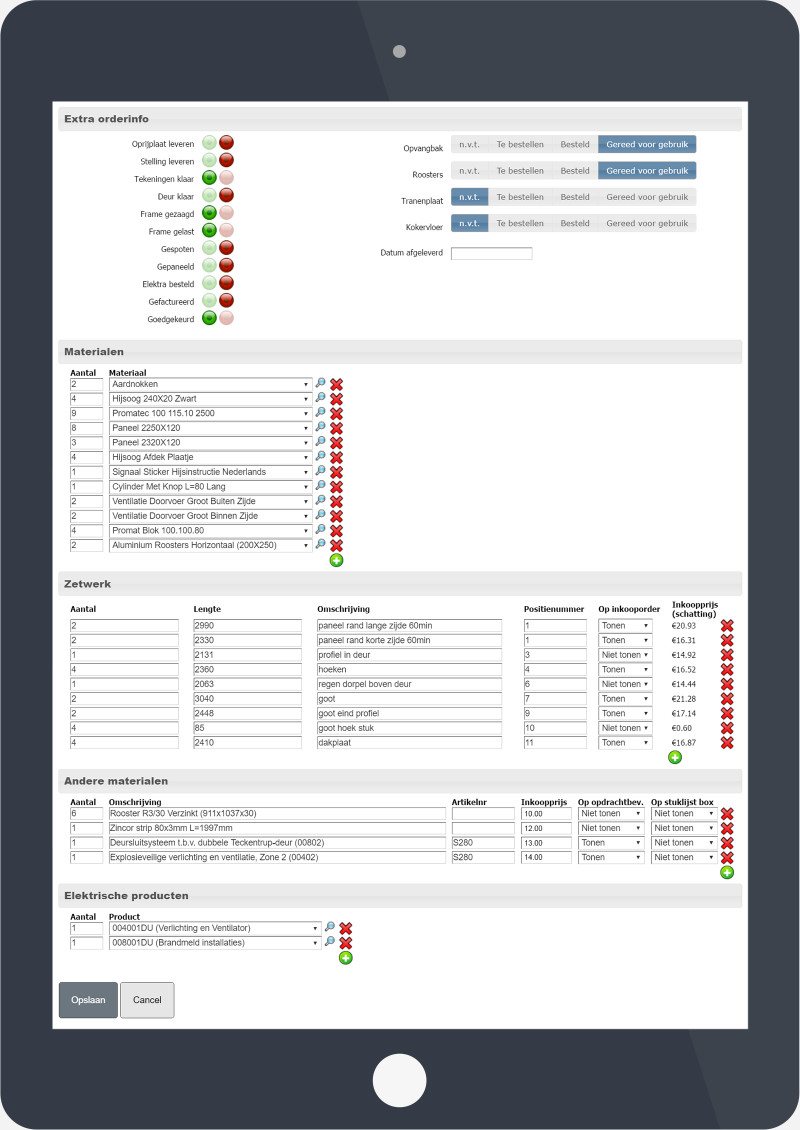Open Op inkooporder dropdown for hoeken
Image resolution: width=800 pixels, height=1130 pixels.
tap(625, 669)
